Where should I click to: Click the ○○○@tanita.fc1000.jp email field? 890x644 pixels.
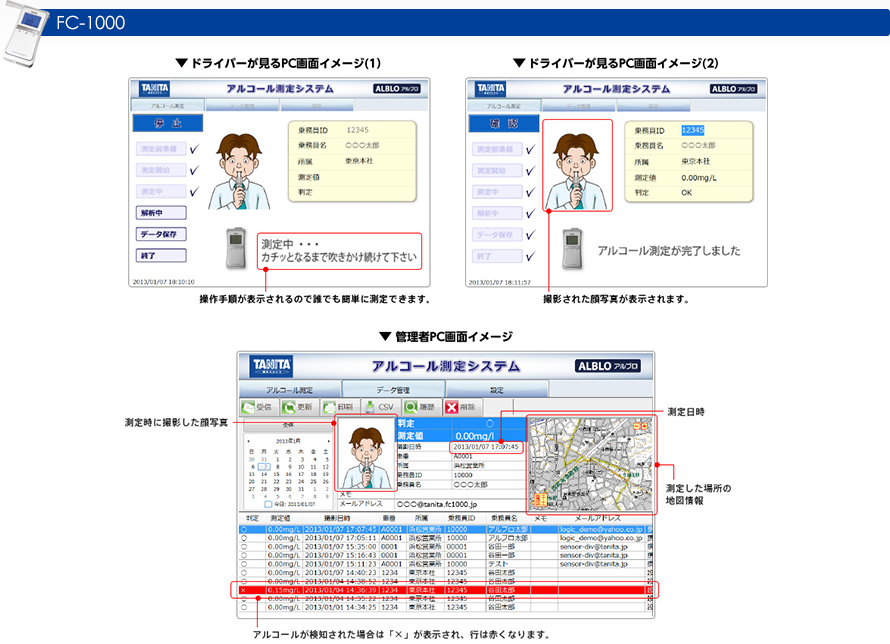coord(436,504)
